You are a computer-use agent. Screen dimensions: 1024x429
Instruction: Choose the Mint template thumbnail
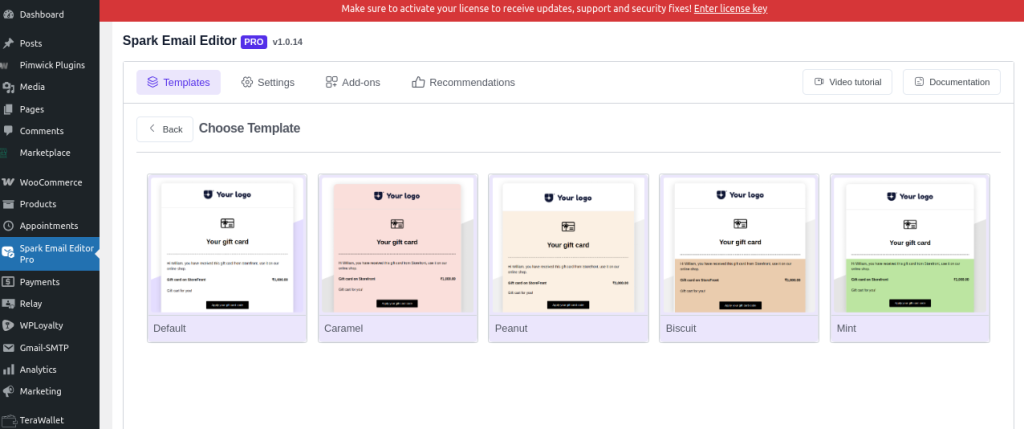pyautogui.click(x=910, y=244)
